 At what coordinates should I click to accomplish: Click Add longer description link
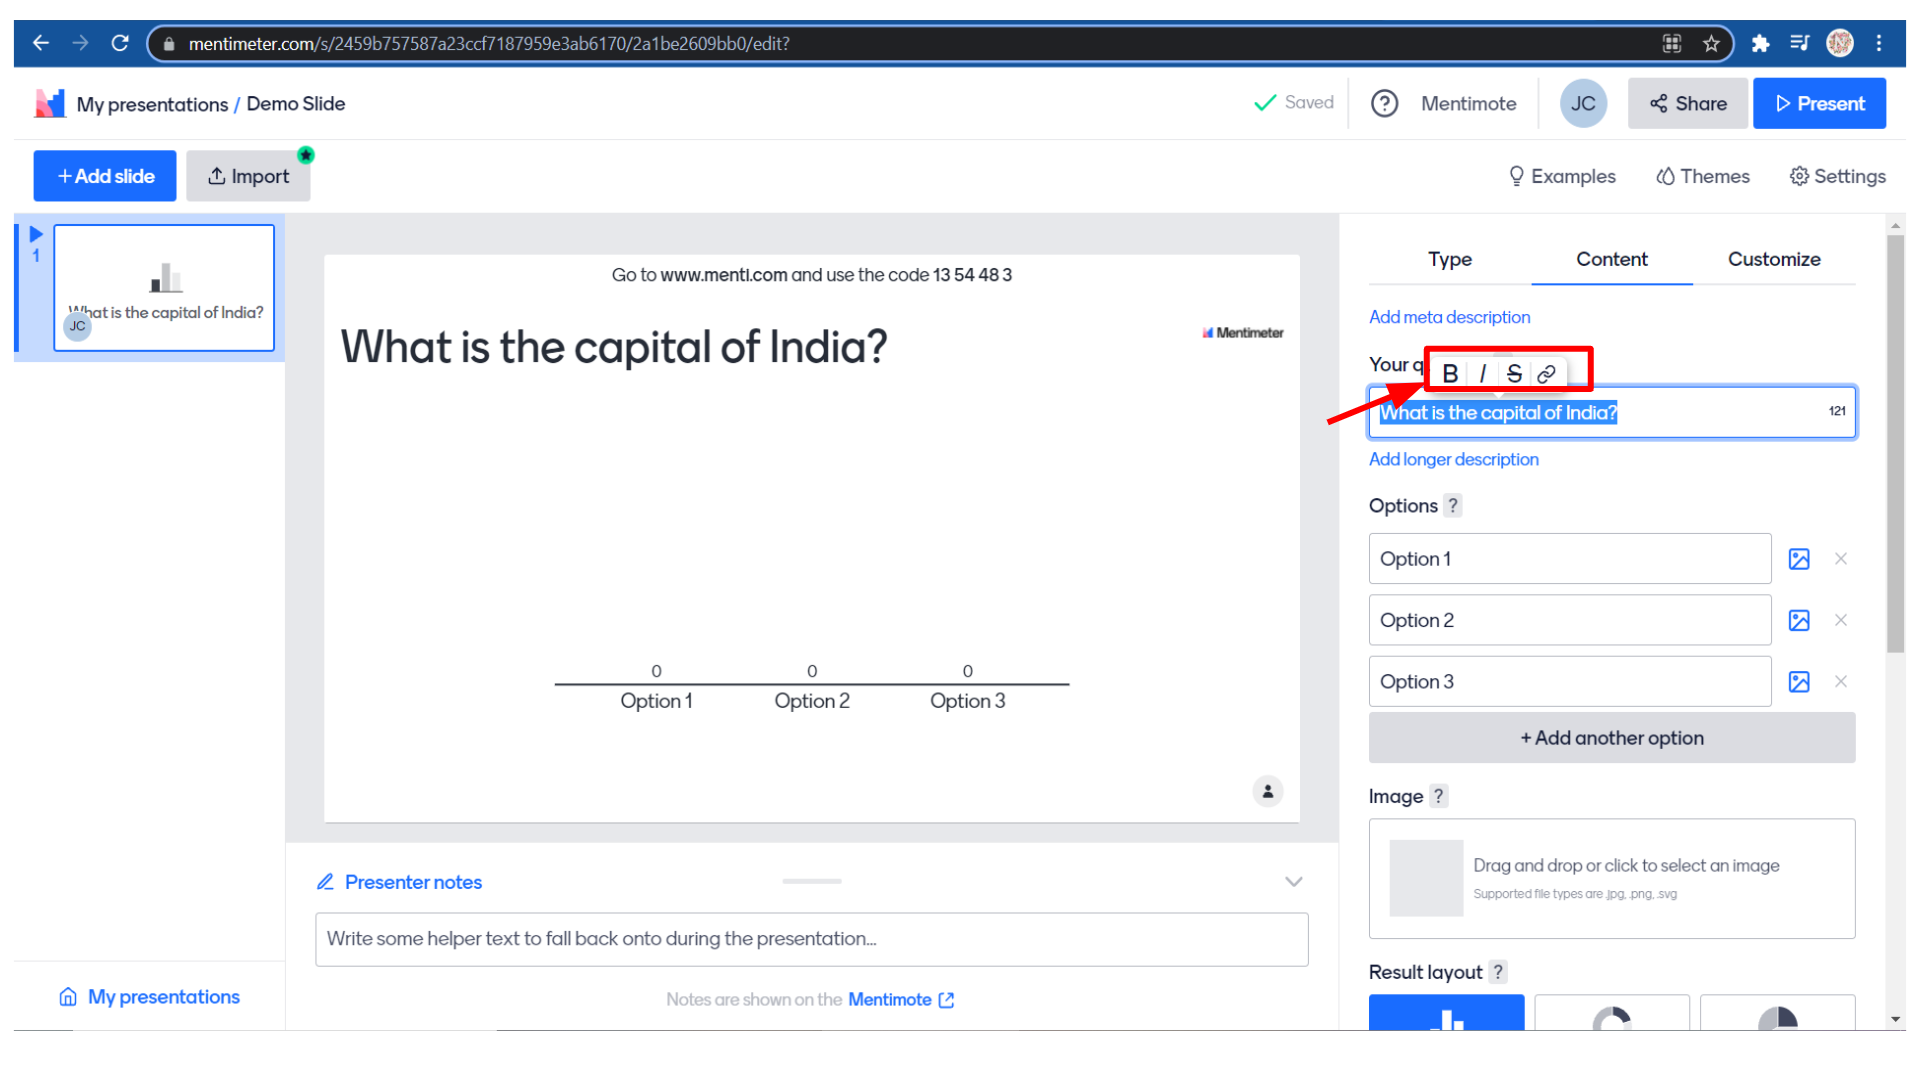click(x=1453, y=459)
